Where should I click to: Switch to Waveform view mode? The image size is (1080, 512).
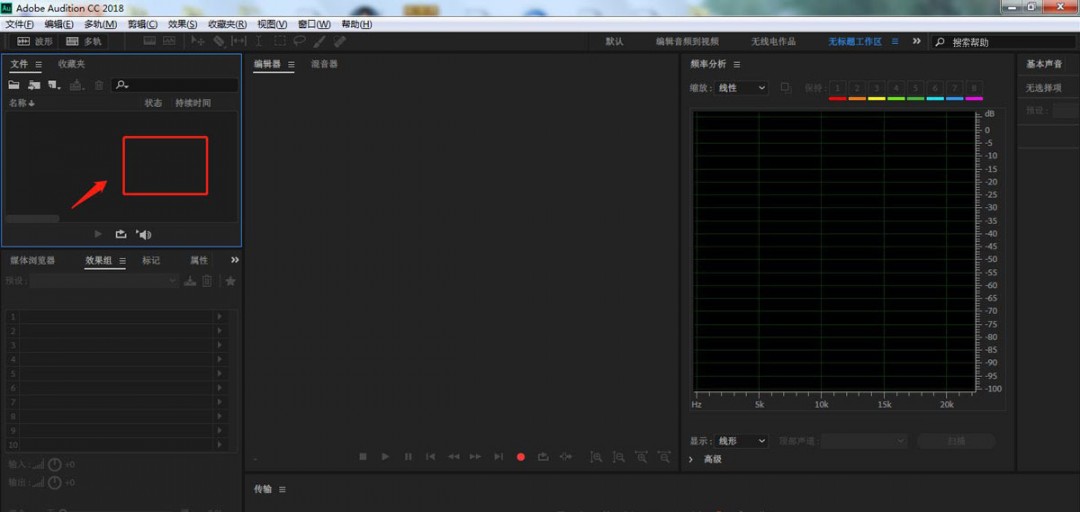[35, 42]
